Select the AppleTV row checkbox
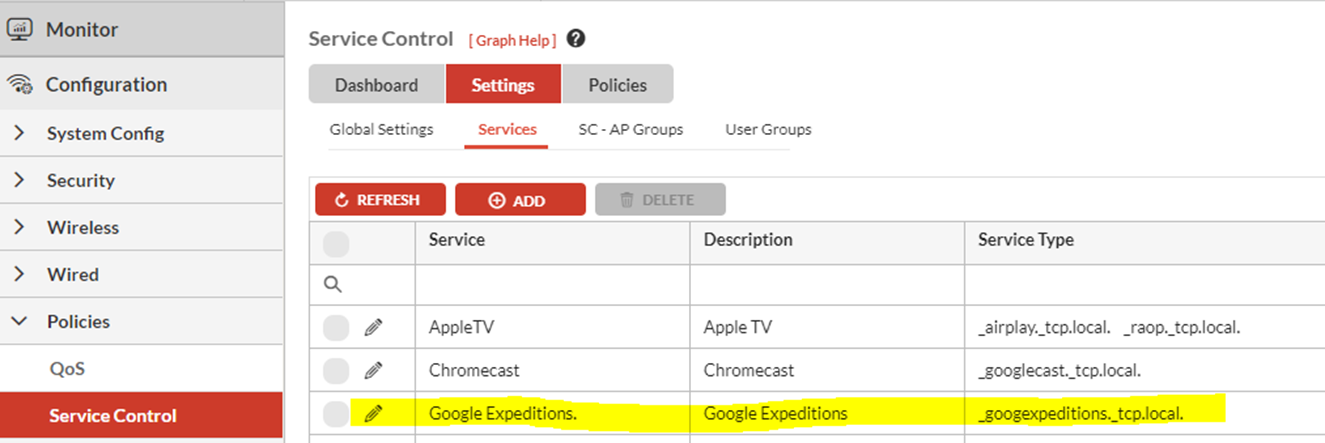1325x443 pixels. point(336,327)
